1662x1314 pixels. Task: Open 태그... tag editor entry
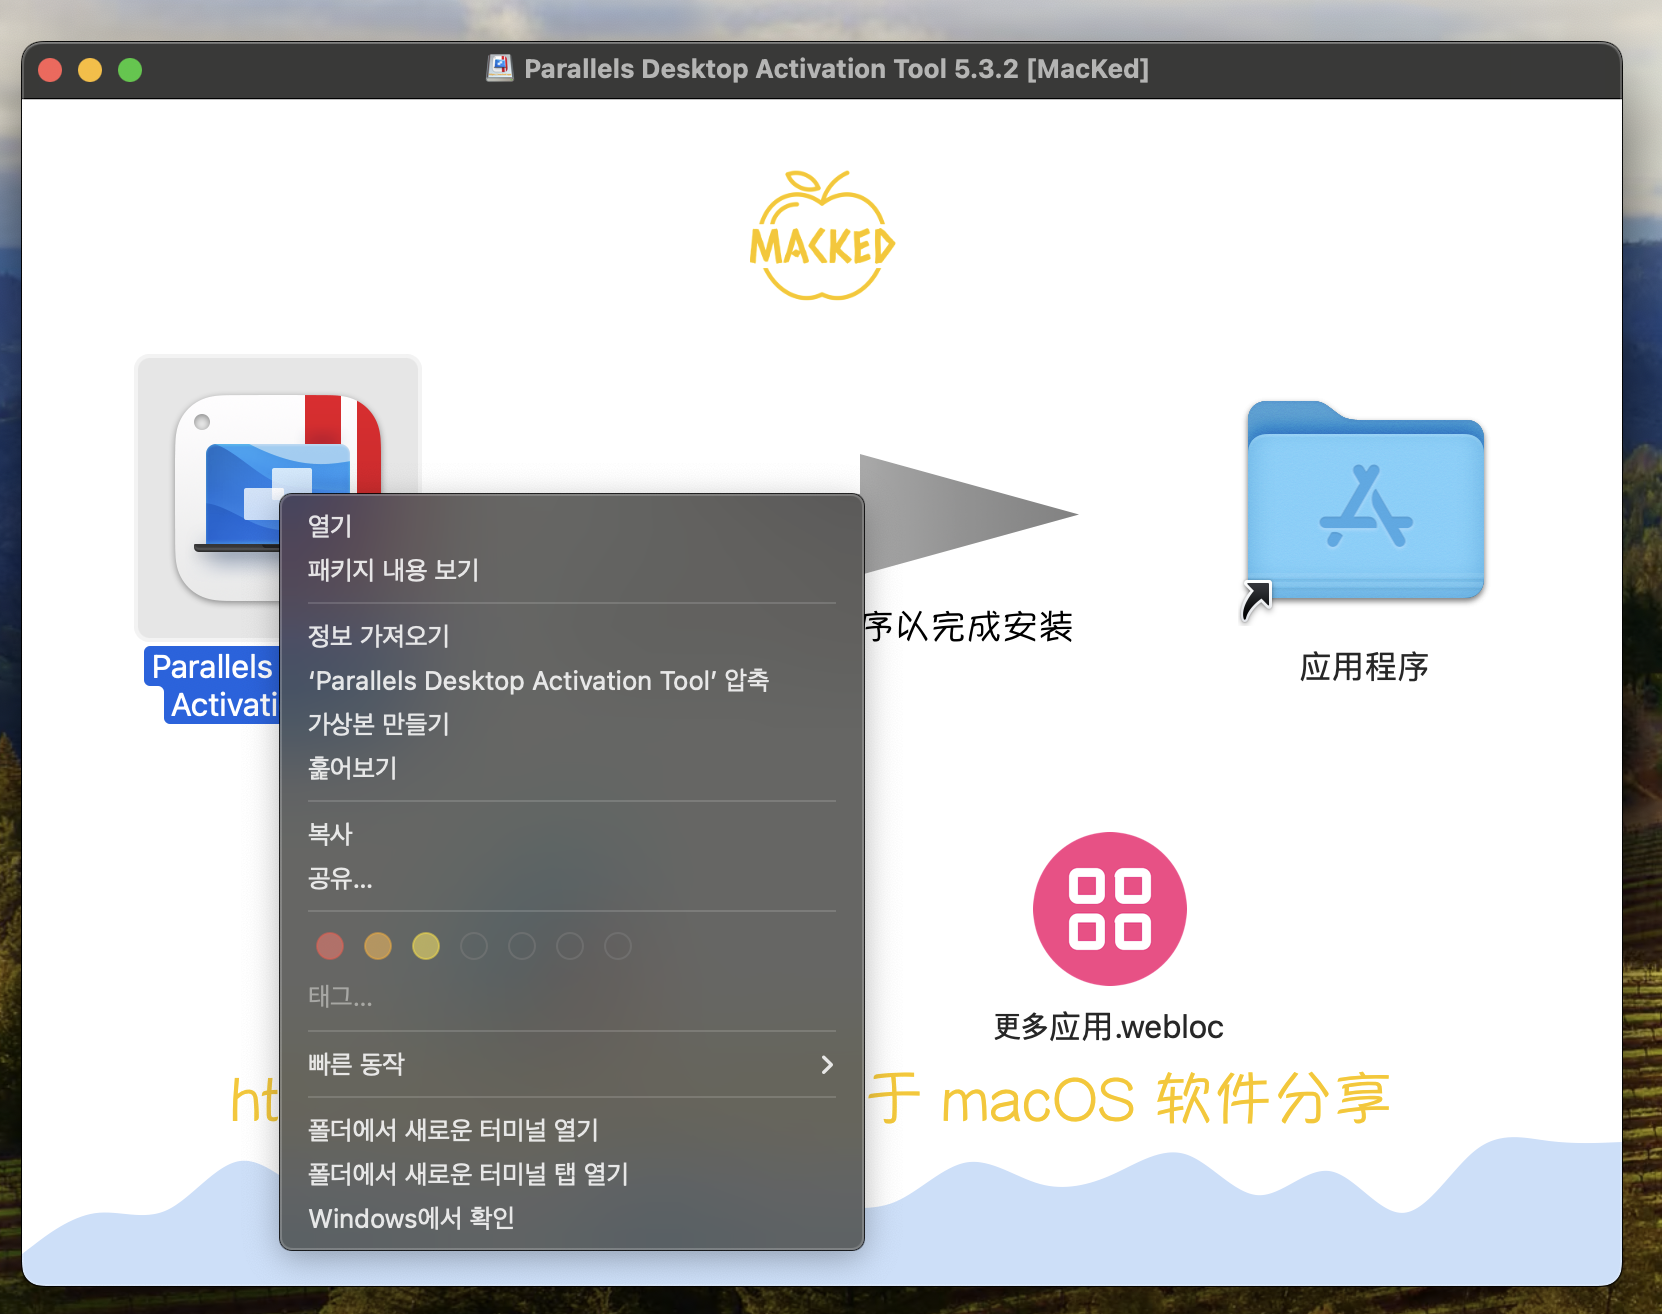click(340, 996)
